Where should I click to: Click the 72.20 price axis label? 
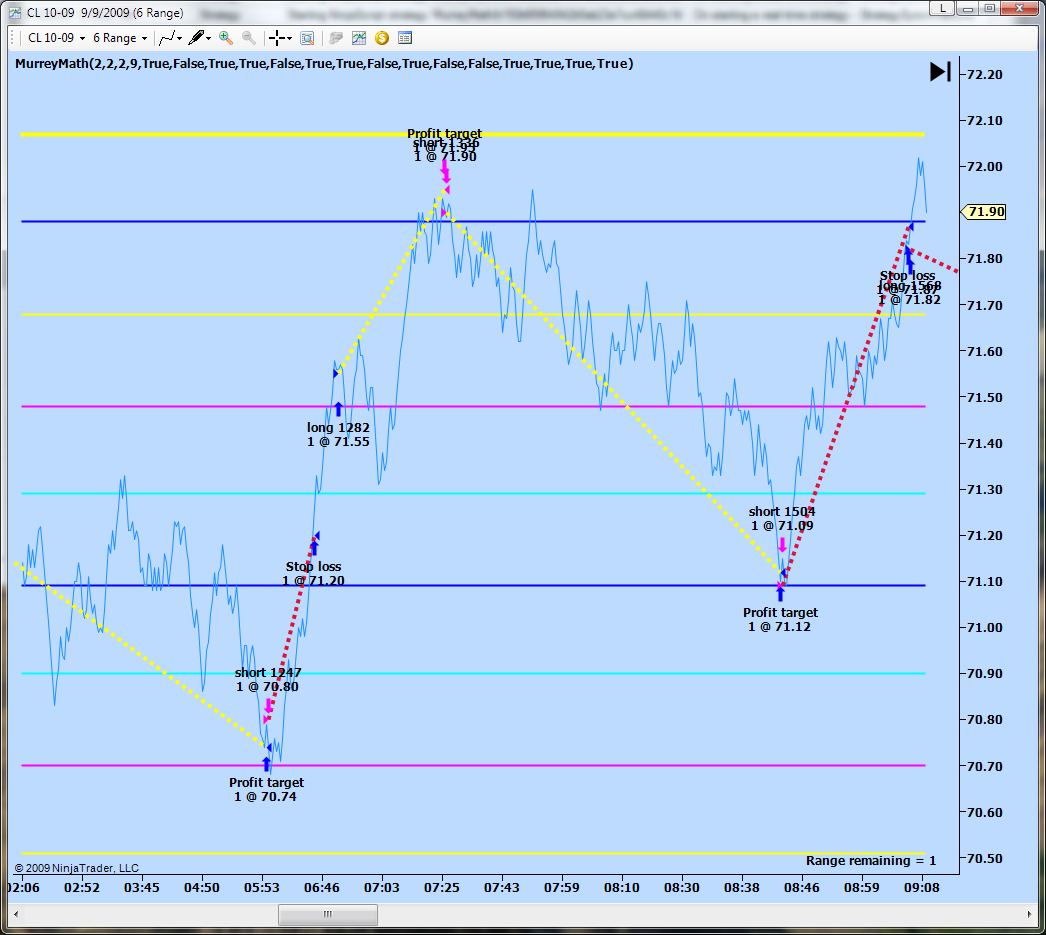click(985, 75)
